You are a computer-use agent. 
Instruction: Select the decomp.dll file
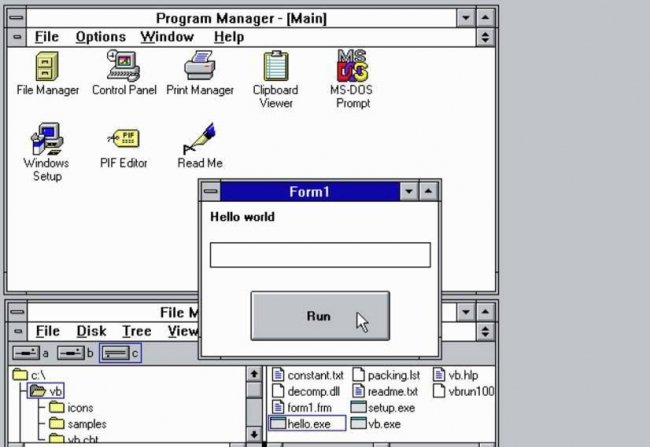pyautogui.click(x=306, y=391)
